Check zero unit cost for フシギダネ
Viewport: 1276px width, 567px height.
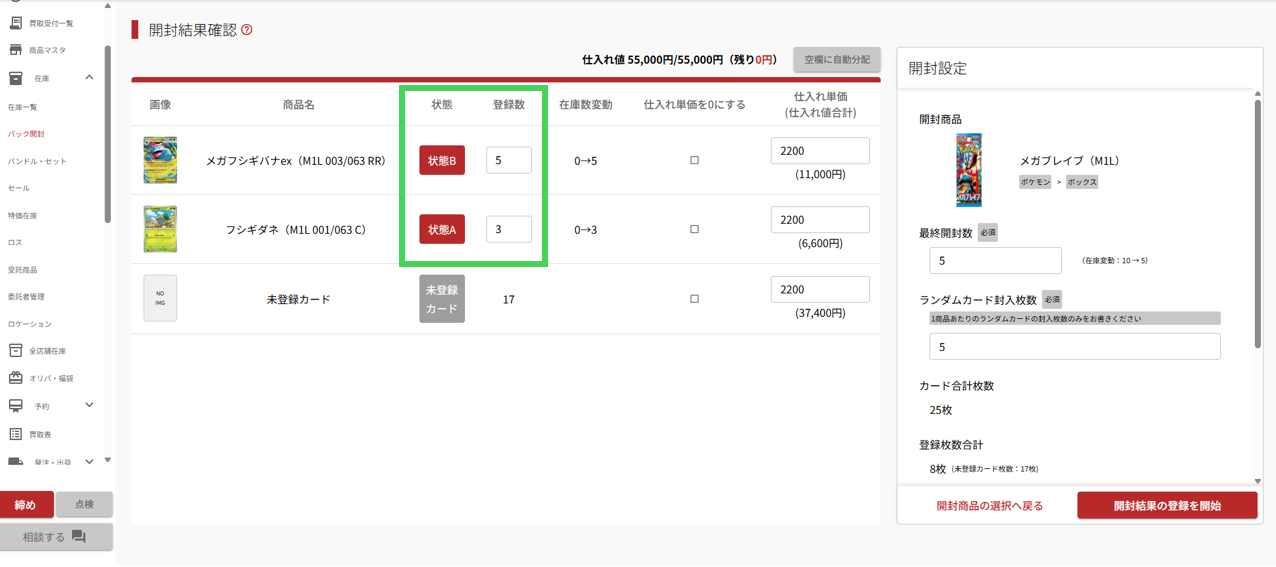pos(694,229)
